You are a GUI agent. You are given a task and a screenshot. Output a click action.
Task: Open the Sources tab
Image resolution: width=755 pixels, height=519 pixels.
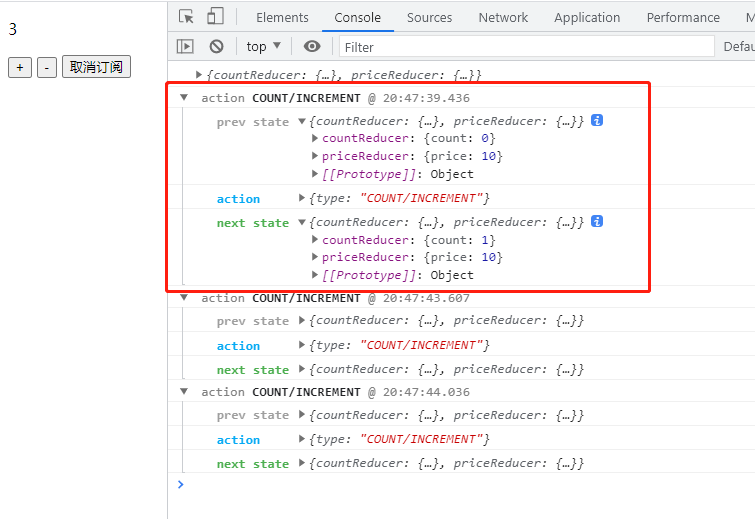point(430,18)
